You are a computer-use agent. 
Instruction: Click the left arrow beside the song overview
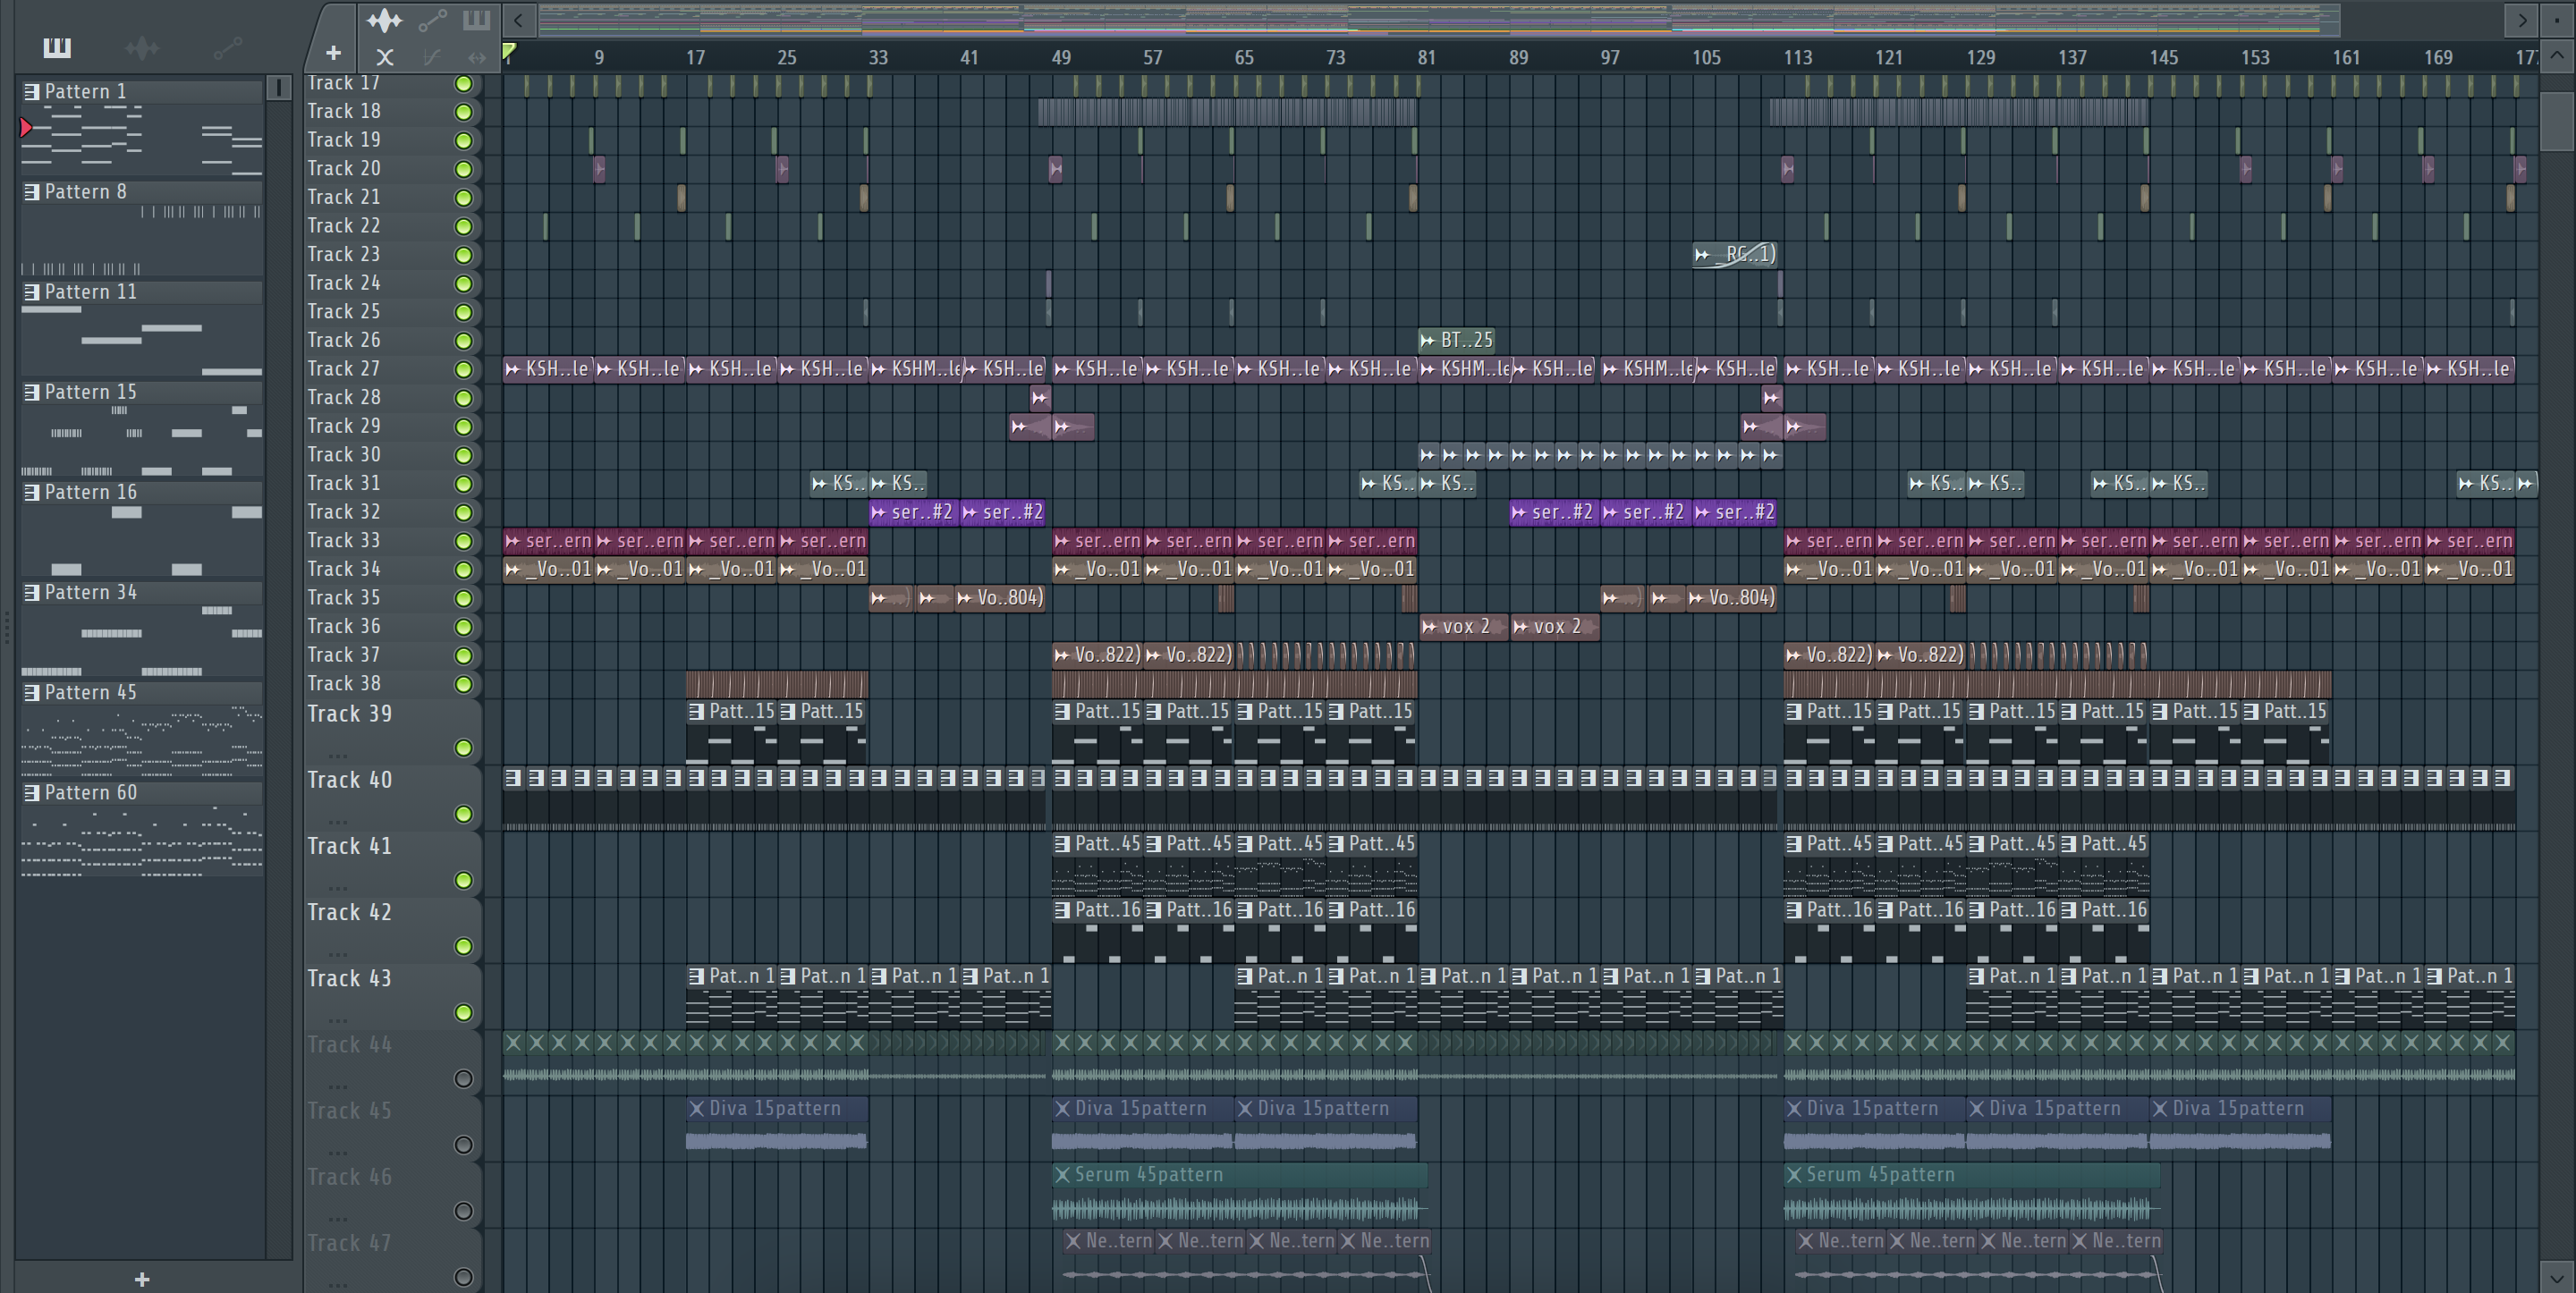pyautogui.click(x=518, y=19)
